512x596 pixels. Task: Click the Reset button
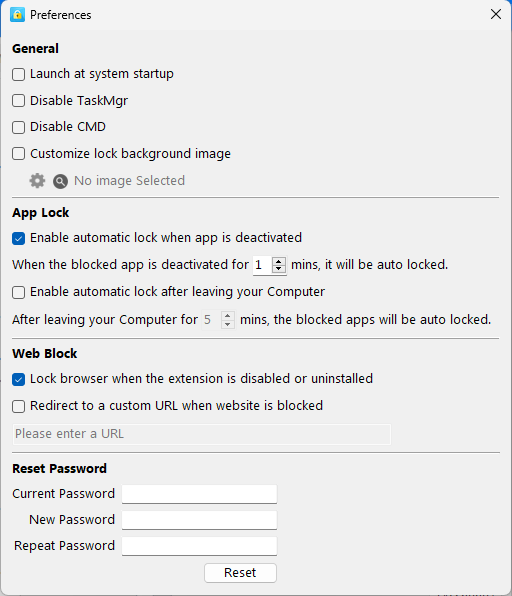(x=240, y=573)
